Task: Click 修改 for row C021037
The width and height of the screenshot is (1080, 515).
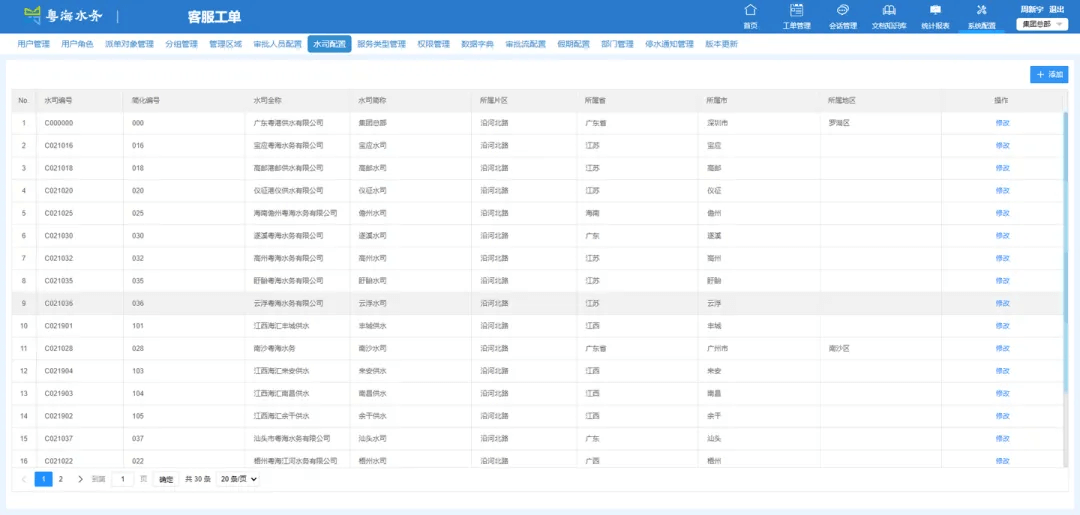Action: point(1002,439)
